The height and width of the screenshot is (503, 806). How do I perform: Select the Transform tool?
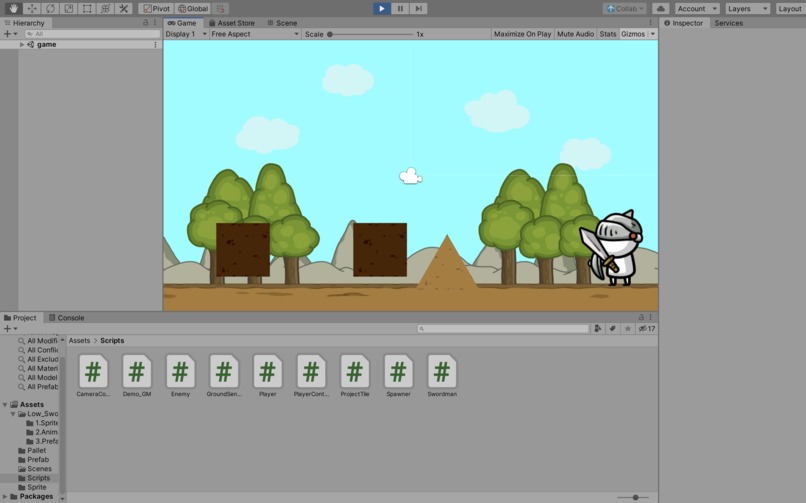click(105, 8)
